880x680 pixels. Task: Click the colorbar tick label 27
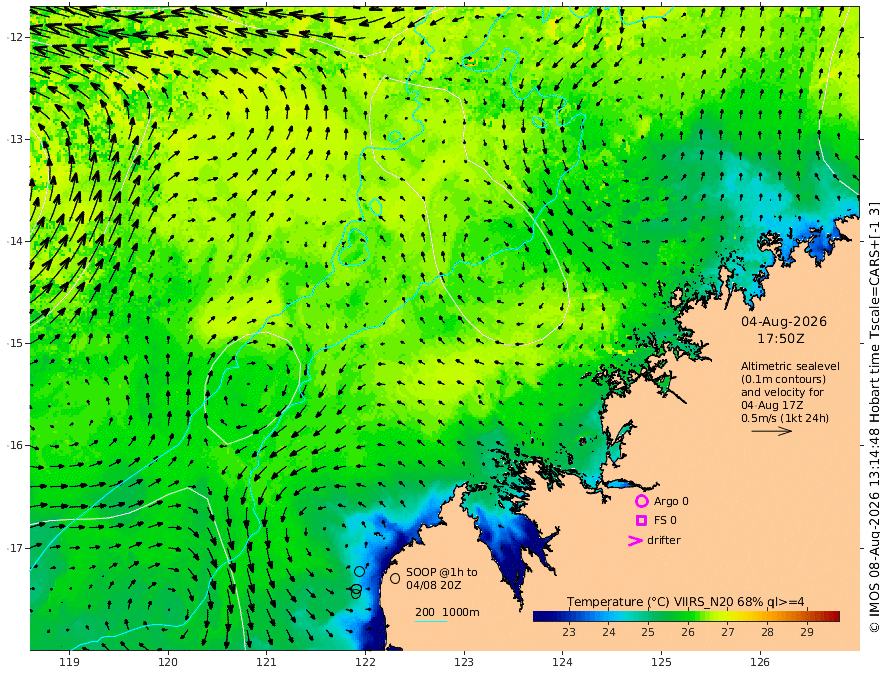[728, 632]
